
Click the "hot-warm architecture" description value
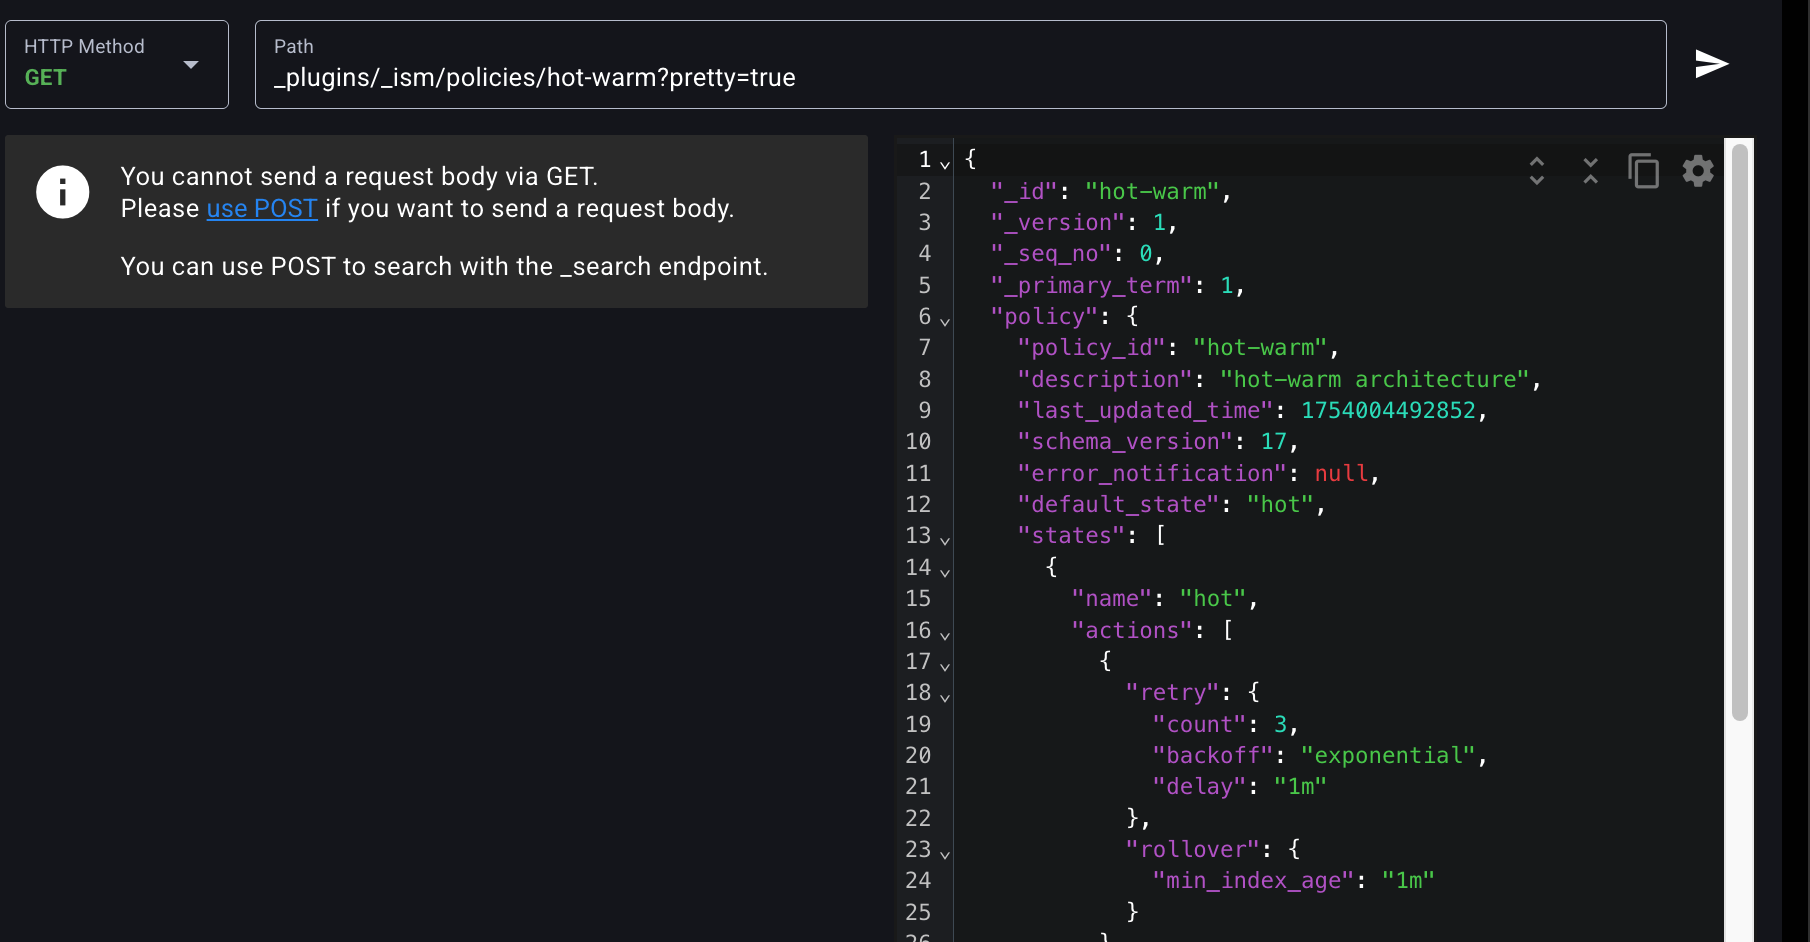click(1374, 380)
